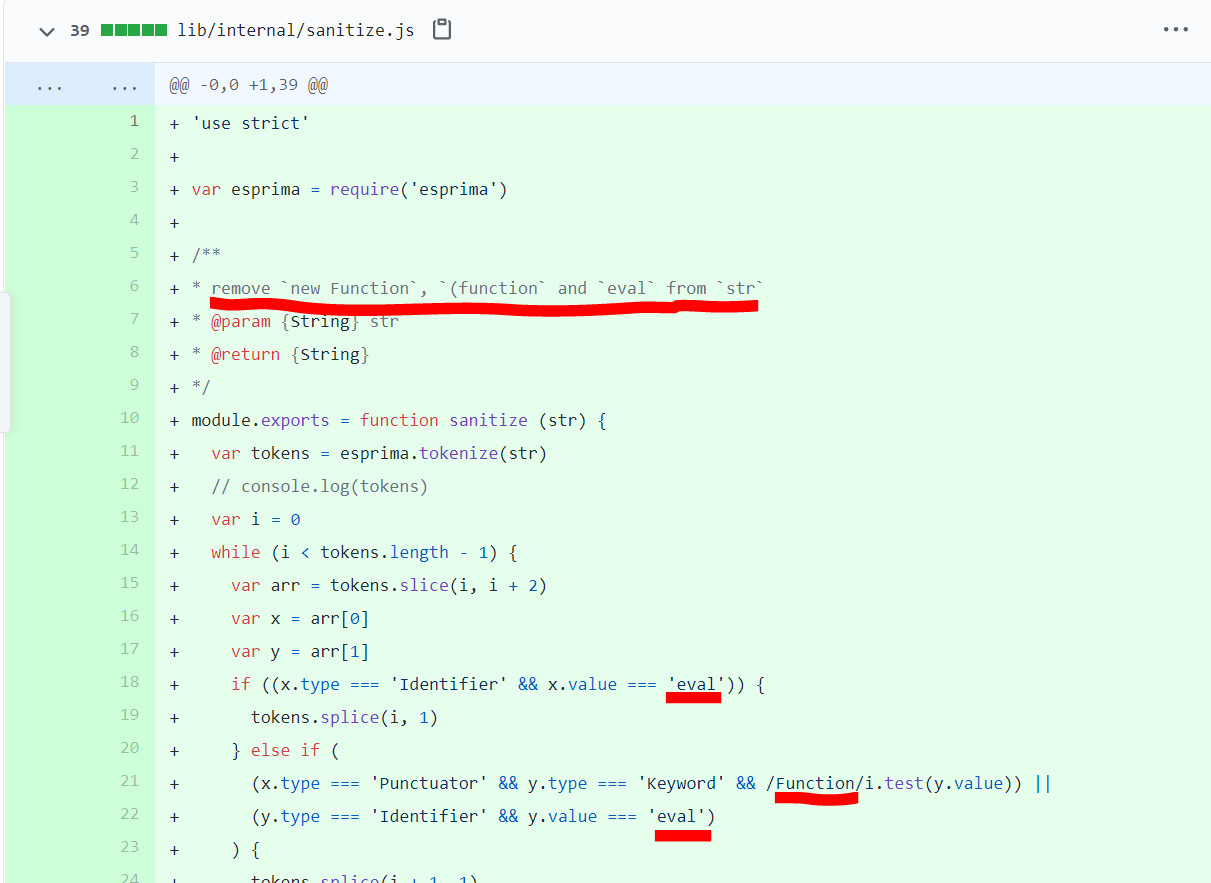Click the @param {String} str comment
The image size is (1211, 883).
(x=295, y=321)
